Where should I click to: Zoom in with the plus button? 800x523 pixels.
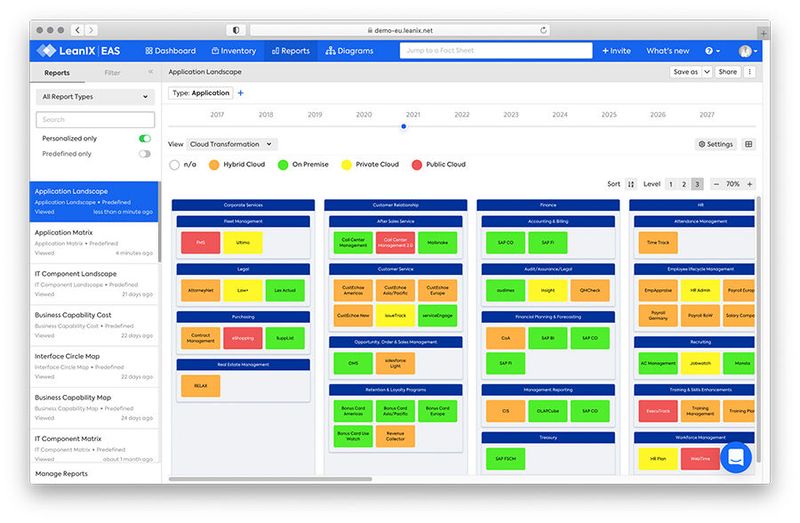[749, 184]
